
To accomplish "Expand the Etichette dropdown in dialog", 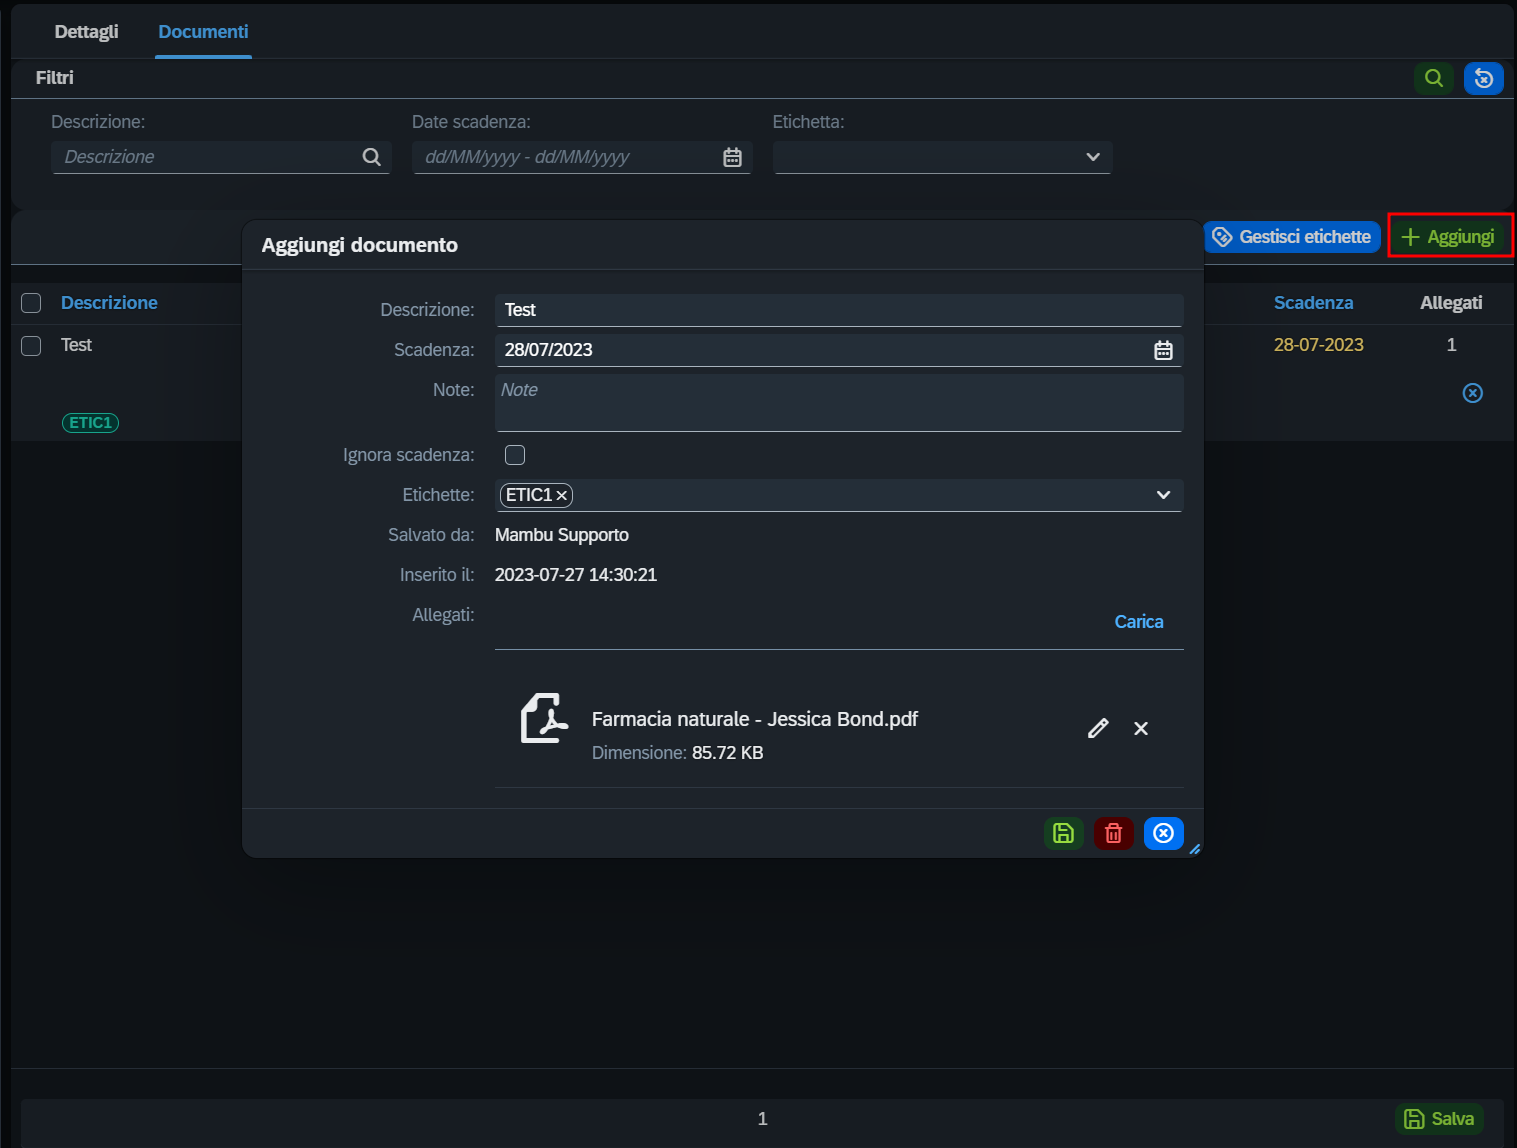I will (x=1163, y=495).
